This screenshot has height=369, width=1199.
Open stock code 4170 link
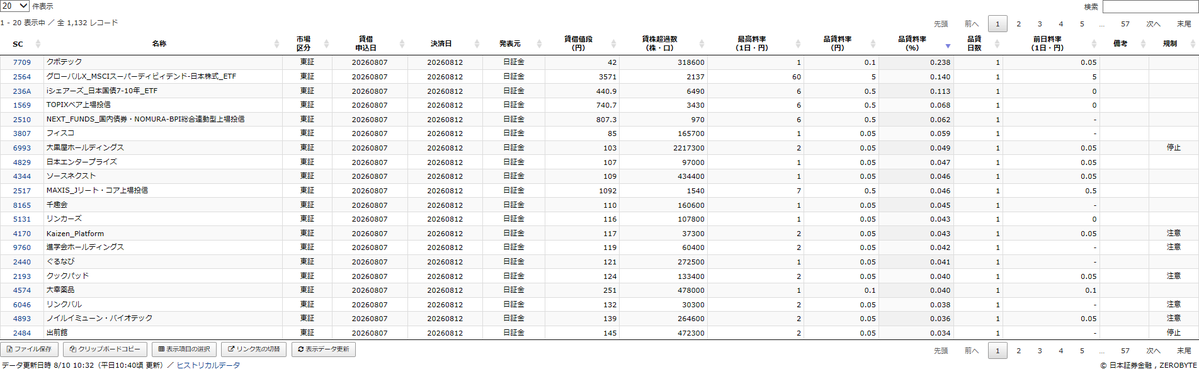click(21, 233)
